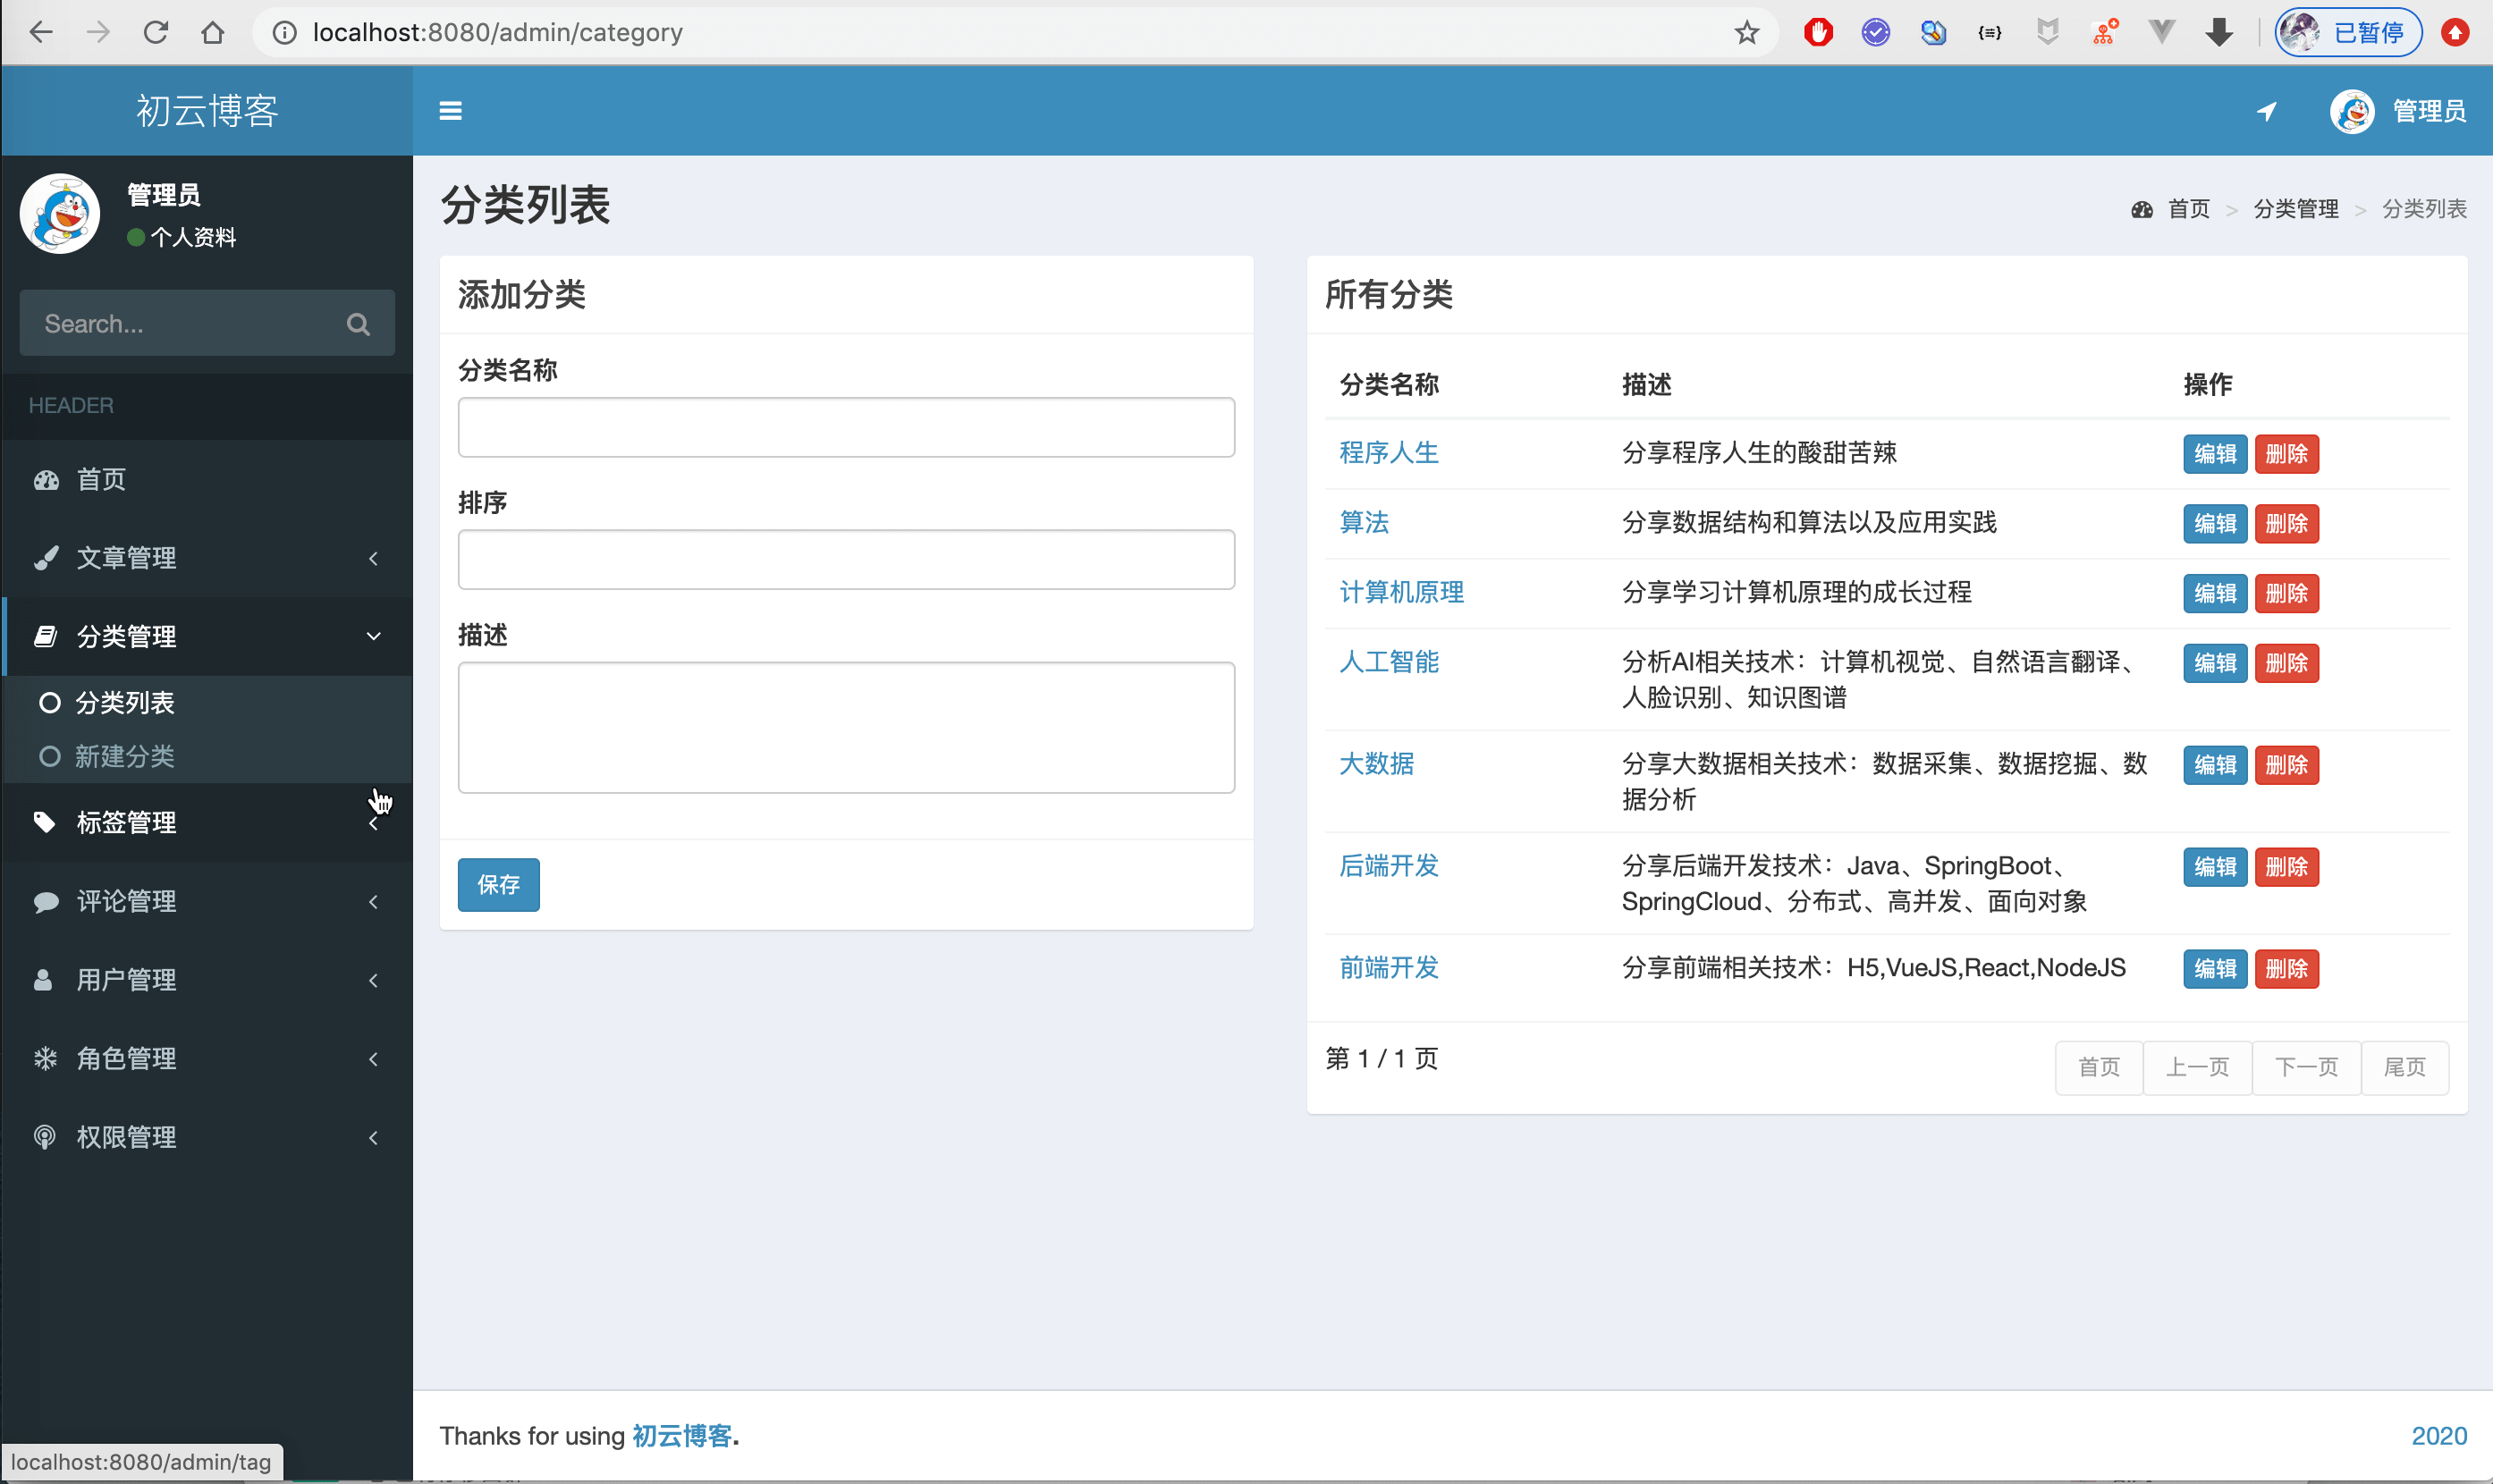
Task: Select the 分类列表 circle submenu item
Action: 124,703
